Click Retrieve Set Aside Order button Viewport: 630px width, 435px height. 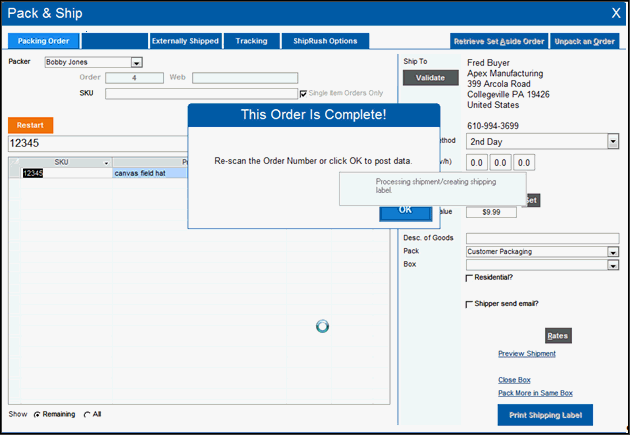click(x=498, y=41)
